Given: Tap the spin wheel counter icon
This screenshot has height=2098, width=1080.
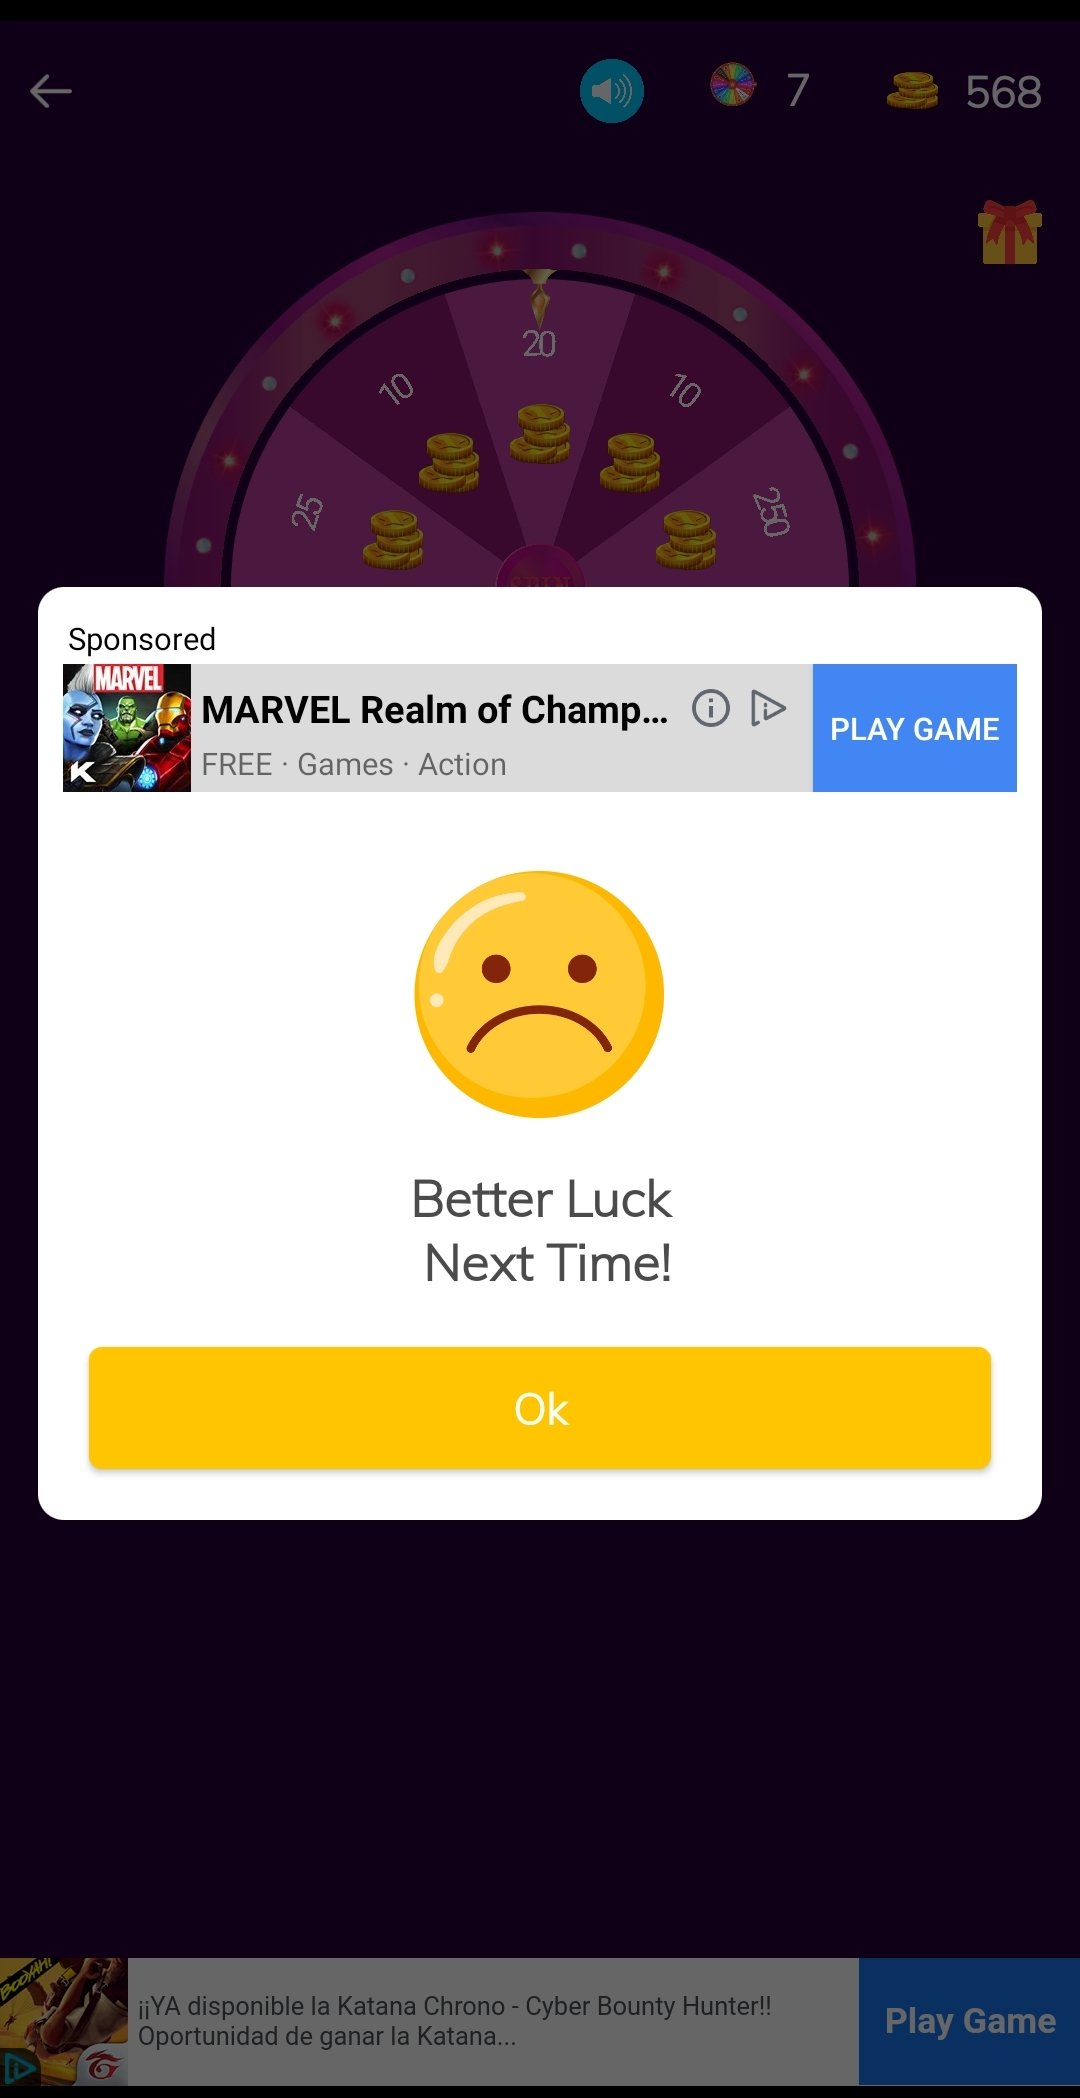Looking at the screenshot, I should tap(733, 84).
